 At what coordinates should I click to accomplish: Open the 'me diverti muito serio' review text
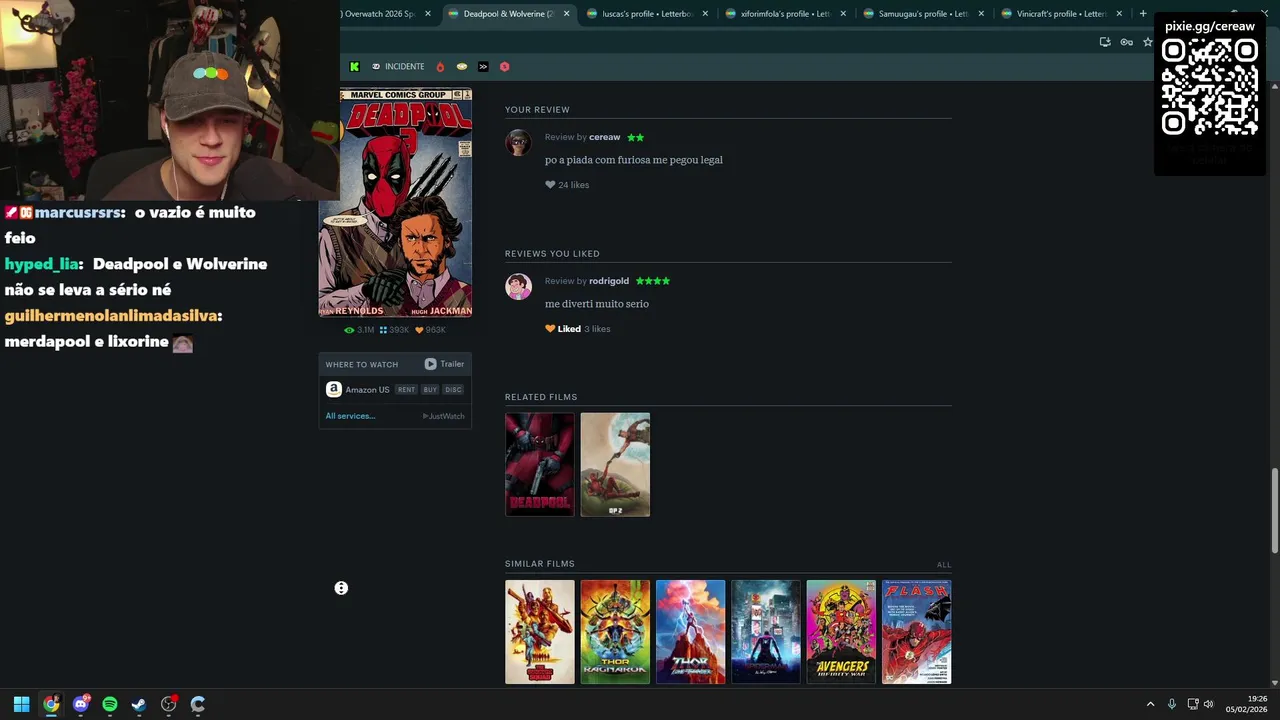[597, 304]
